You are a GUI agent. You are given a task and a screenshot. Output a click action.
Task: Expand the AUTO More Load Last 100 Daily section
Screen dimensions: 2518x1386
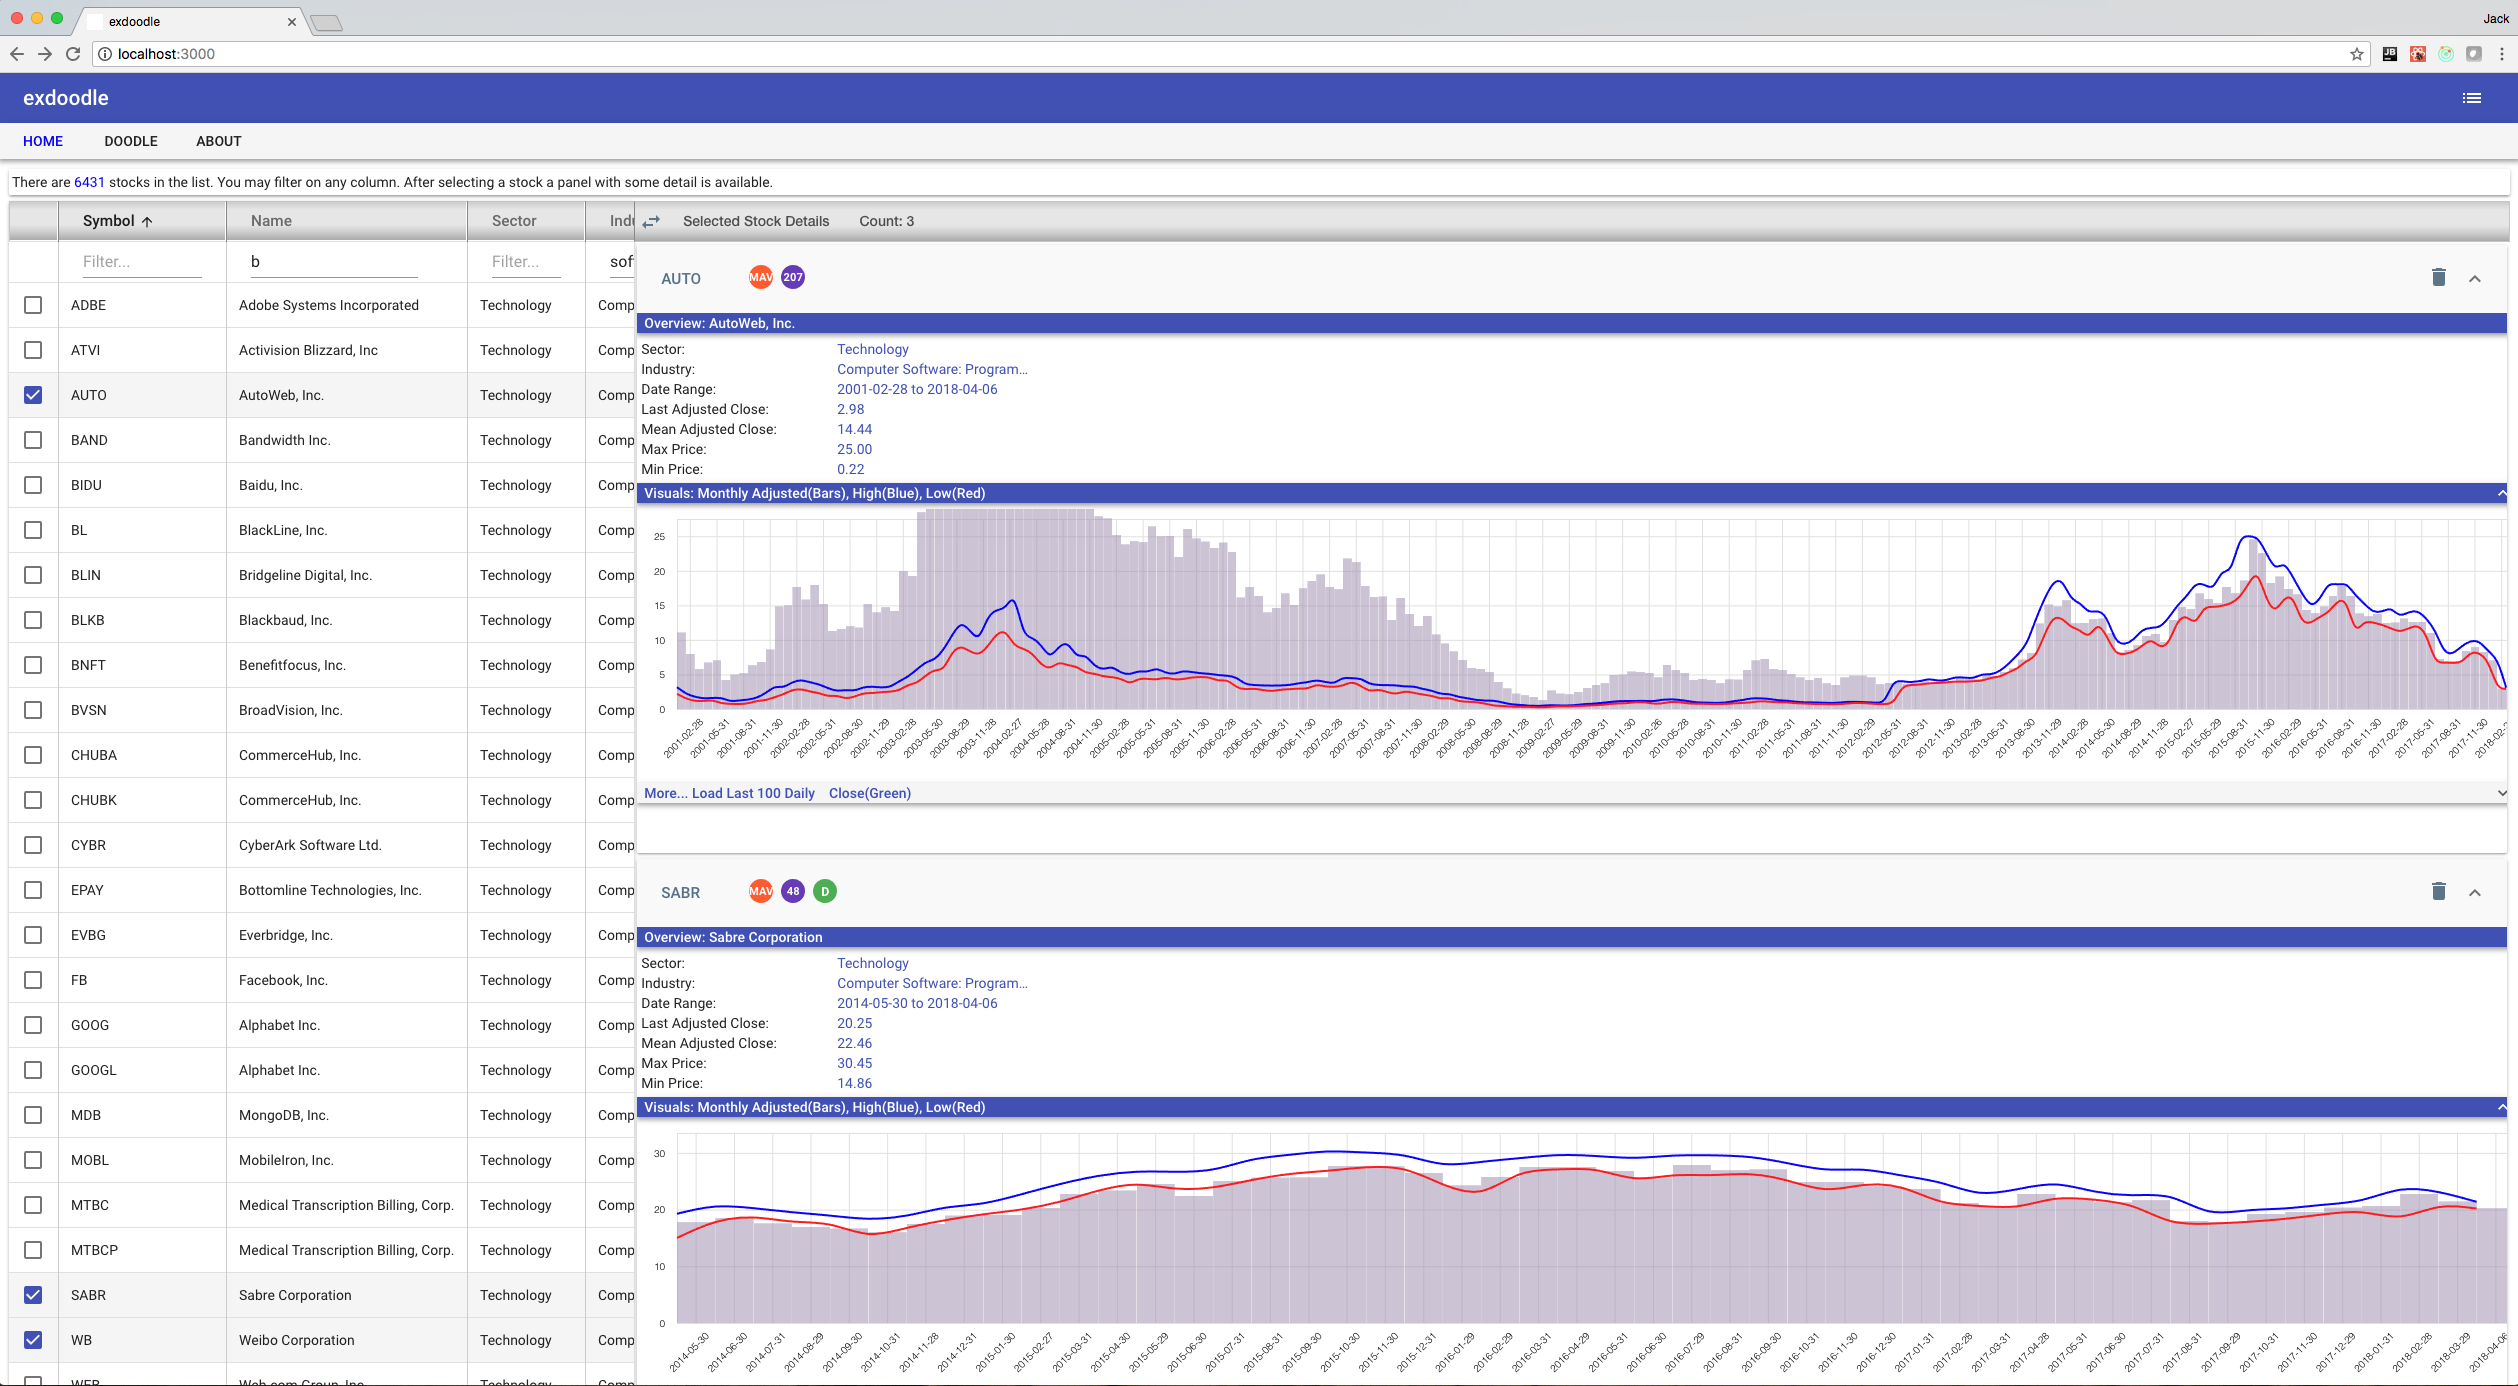tap(2501, 793)
